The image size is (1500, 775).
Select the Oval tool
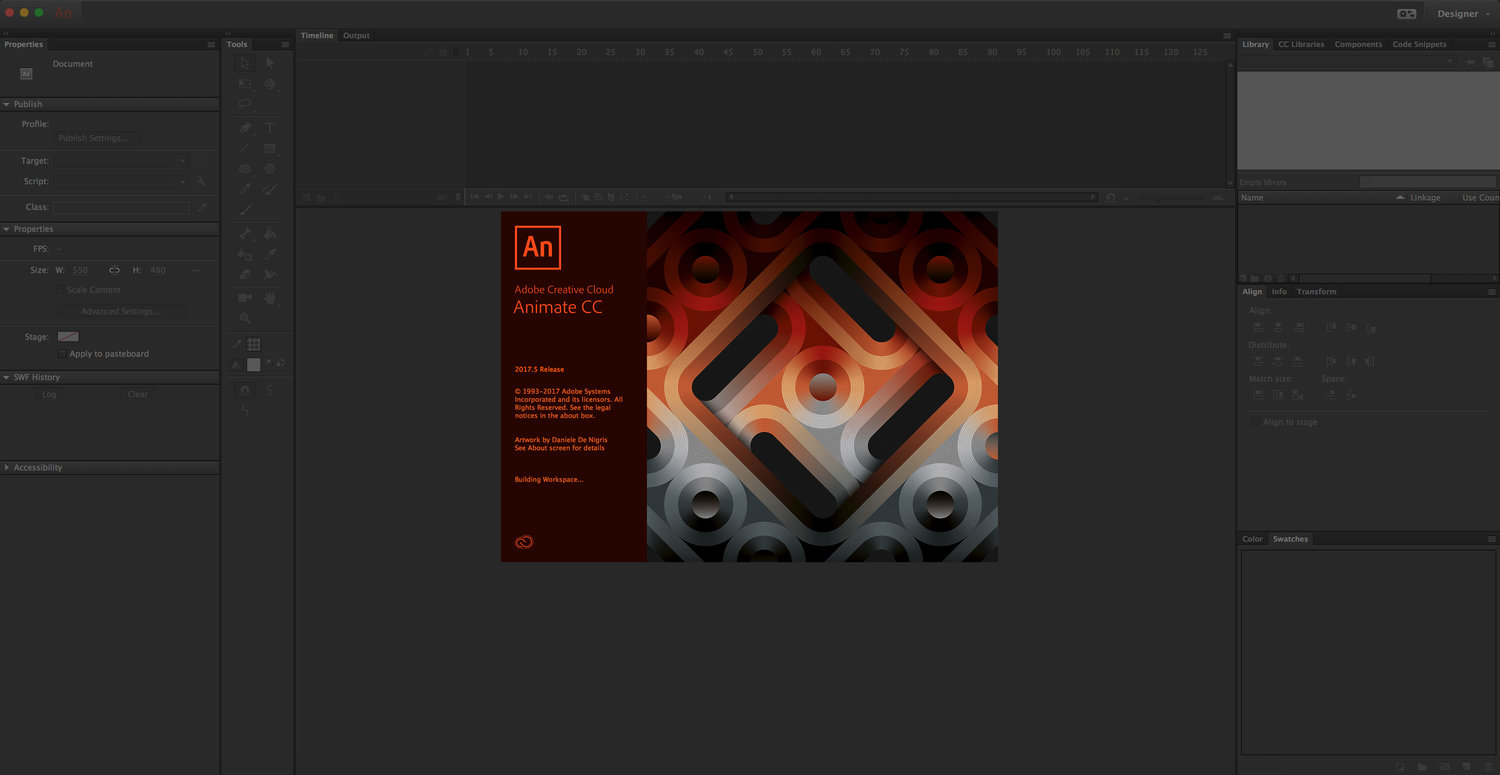point(245,169)
